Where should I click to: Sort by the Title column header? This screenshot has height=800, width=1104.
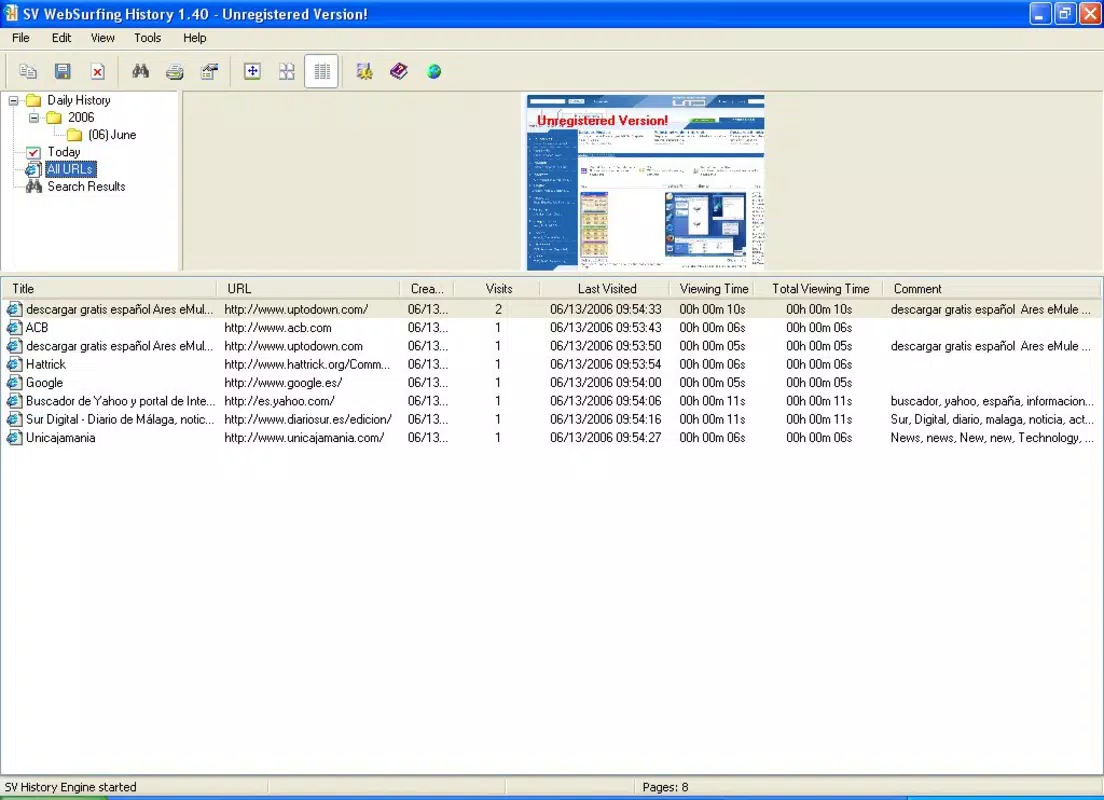coord(108,289)
